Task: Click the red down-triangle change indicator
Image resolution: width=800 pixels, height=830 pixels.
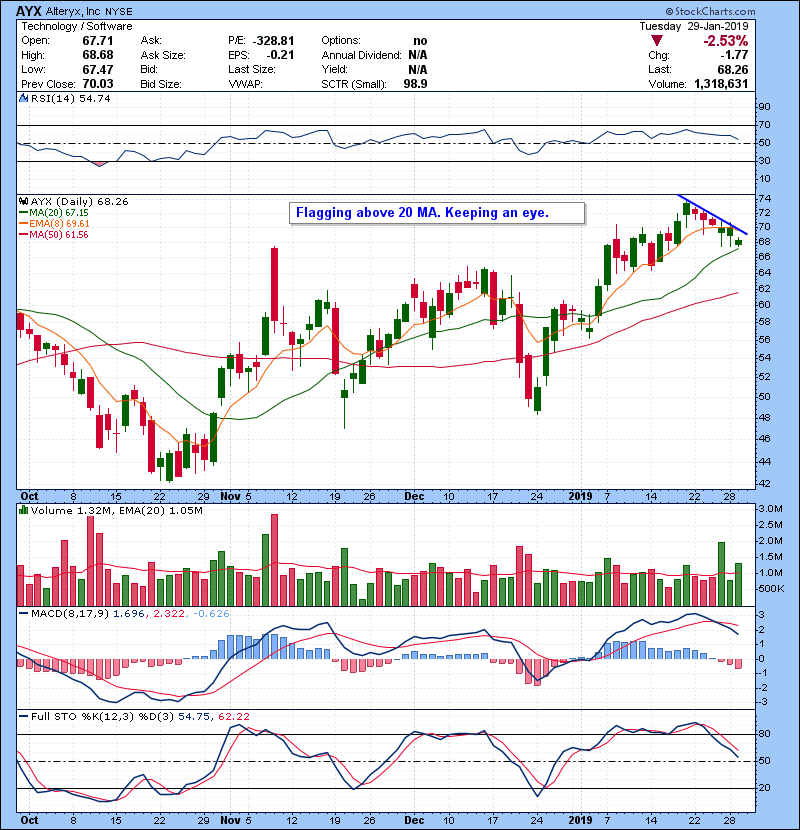Action: (x=657, y=41)
